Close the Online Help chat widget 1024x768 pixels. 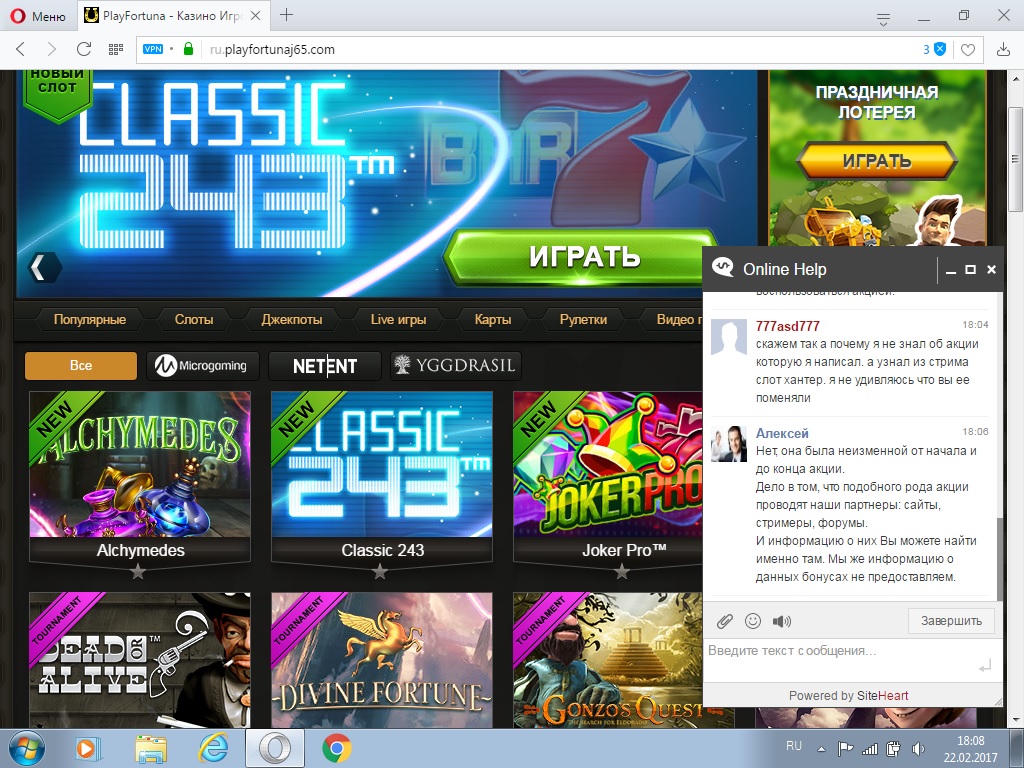click(x=991, y=269)
